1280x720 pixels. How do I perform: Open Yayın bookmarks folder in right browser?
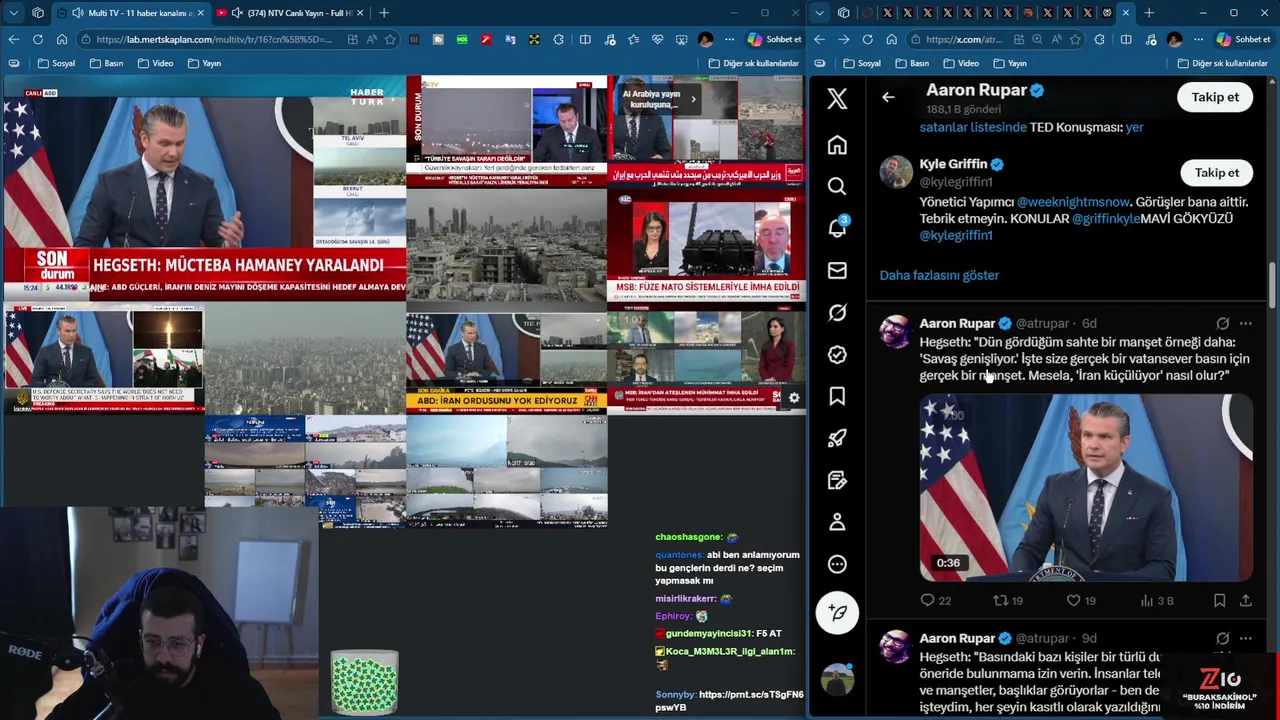[1008, 63]
